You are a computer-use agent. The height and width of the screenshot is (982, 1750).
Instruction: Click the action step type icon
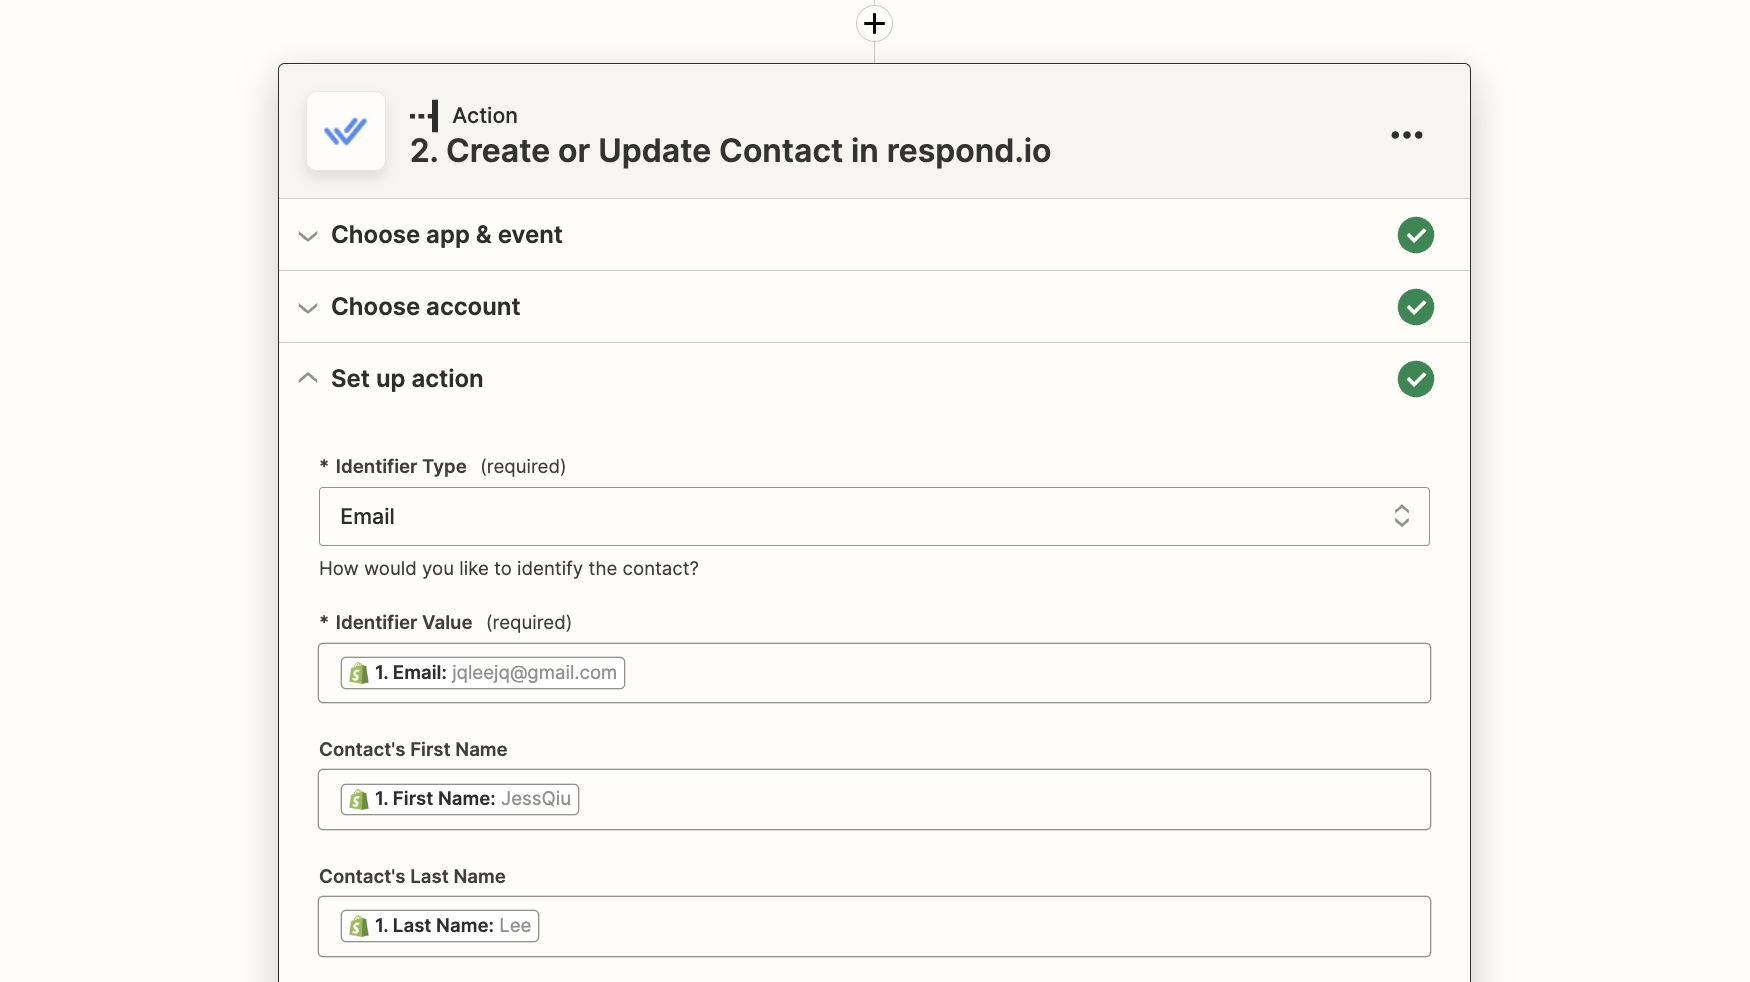coord(425,116)
